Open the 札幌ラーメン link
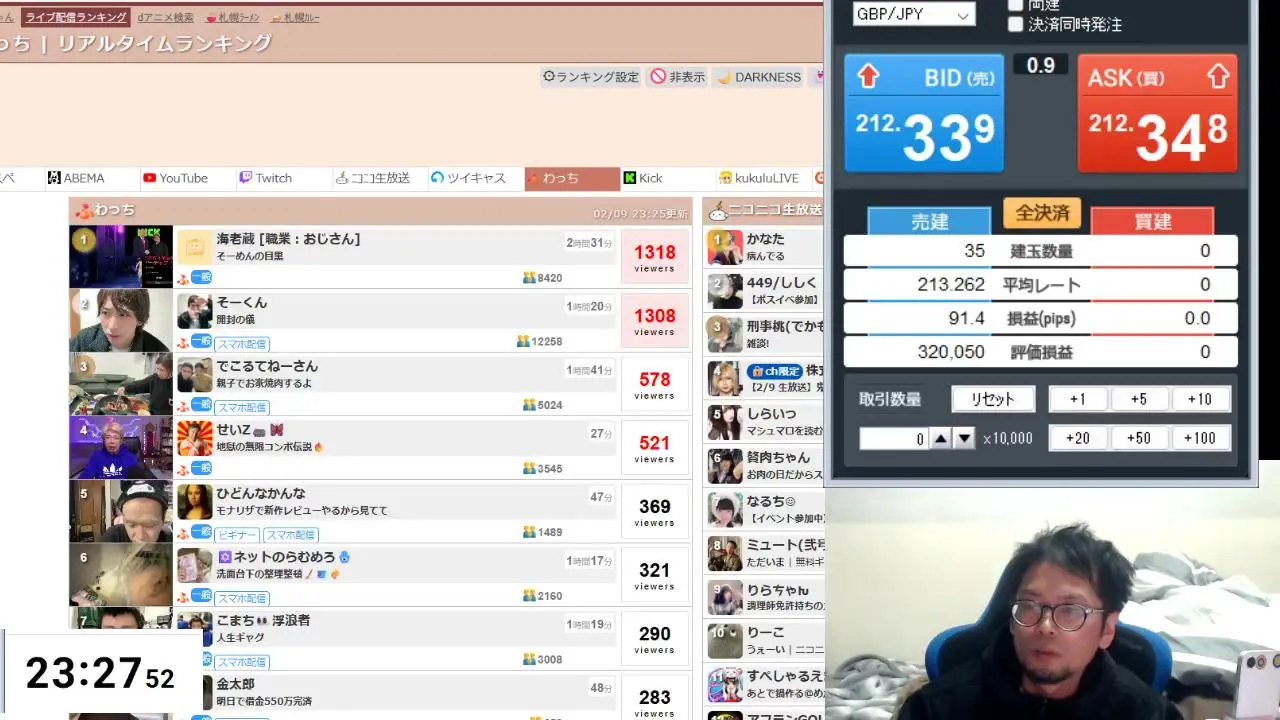This screenshot has height=720, width=1280. tap(233, 18)
